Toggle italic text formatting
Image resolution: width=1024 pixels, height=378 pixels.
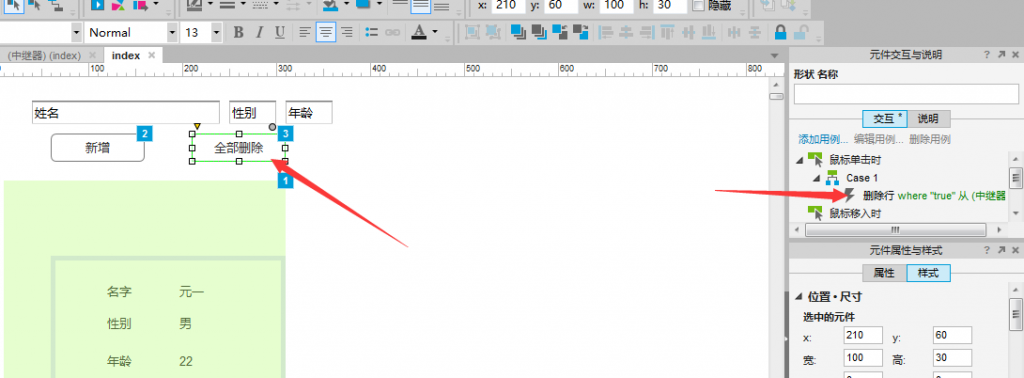pyautogui.click(x=259, y=33)
